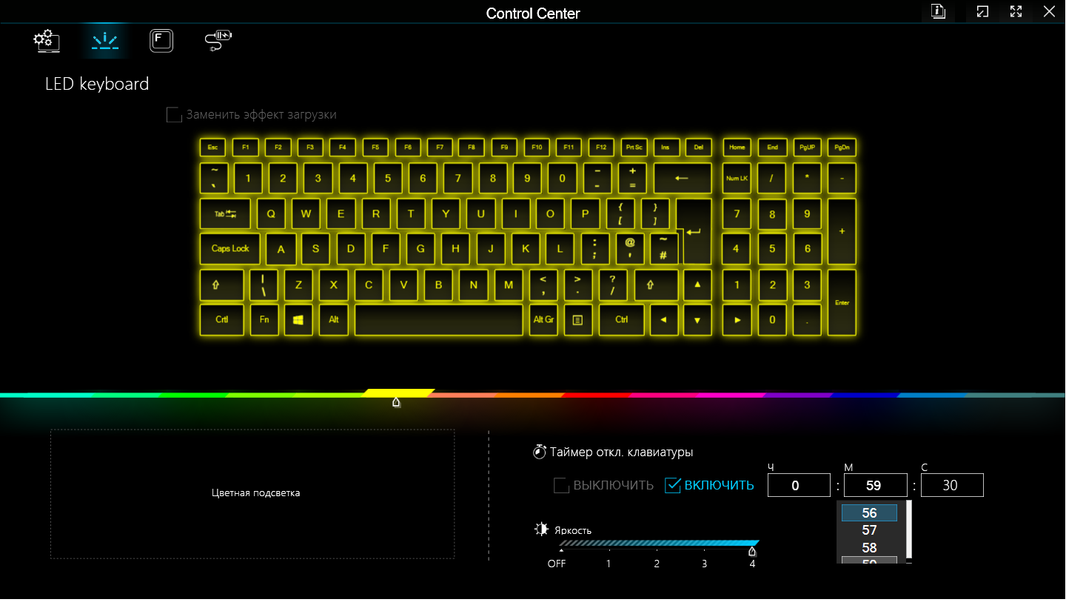Pick 58 from the minutes list
The width and height of the screenshot is (1066, 600).
pyautogui.click(x=869, y=548)
